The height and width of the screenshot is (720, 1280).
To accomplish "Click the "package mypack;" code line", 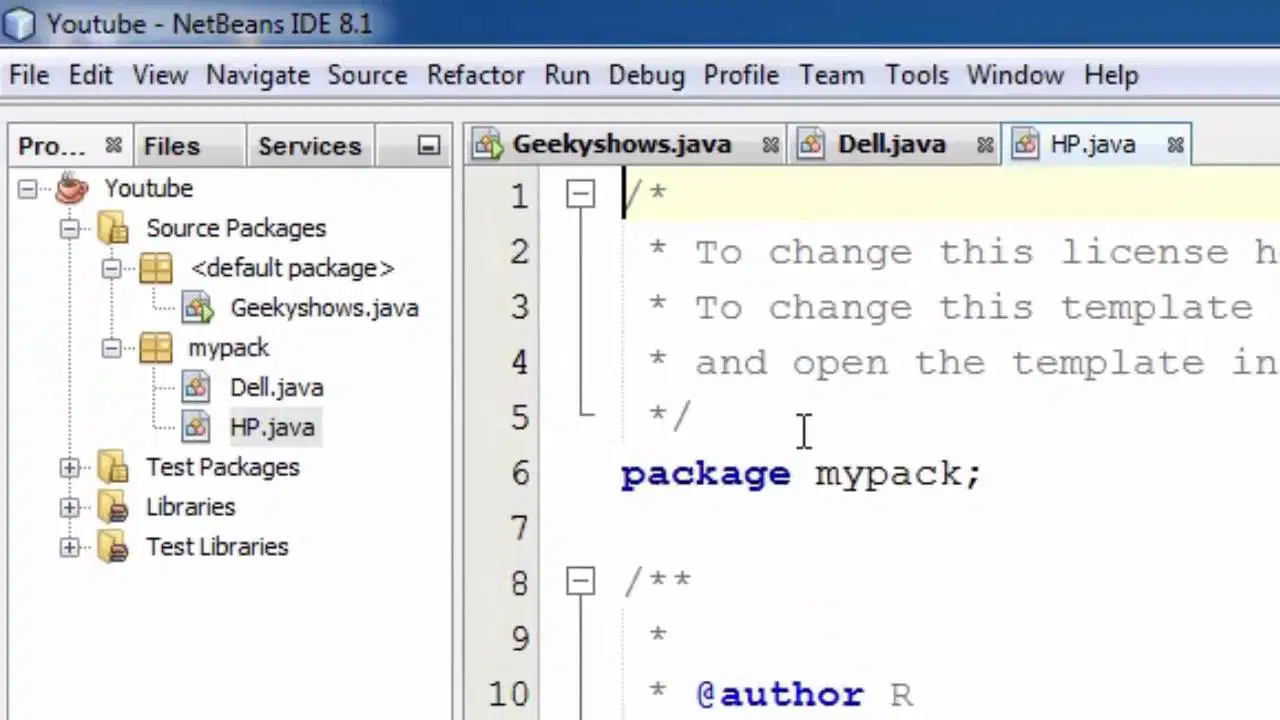I will [801, 473].
